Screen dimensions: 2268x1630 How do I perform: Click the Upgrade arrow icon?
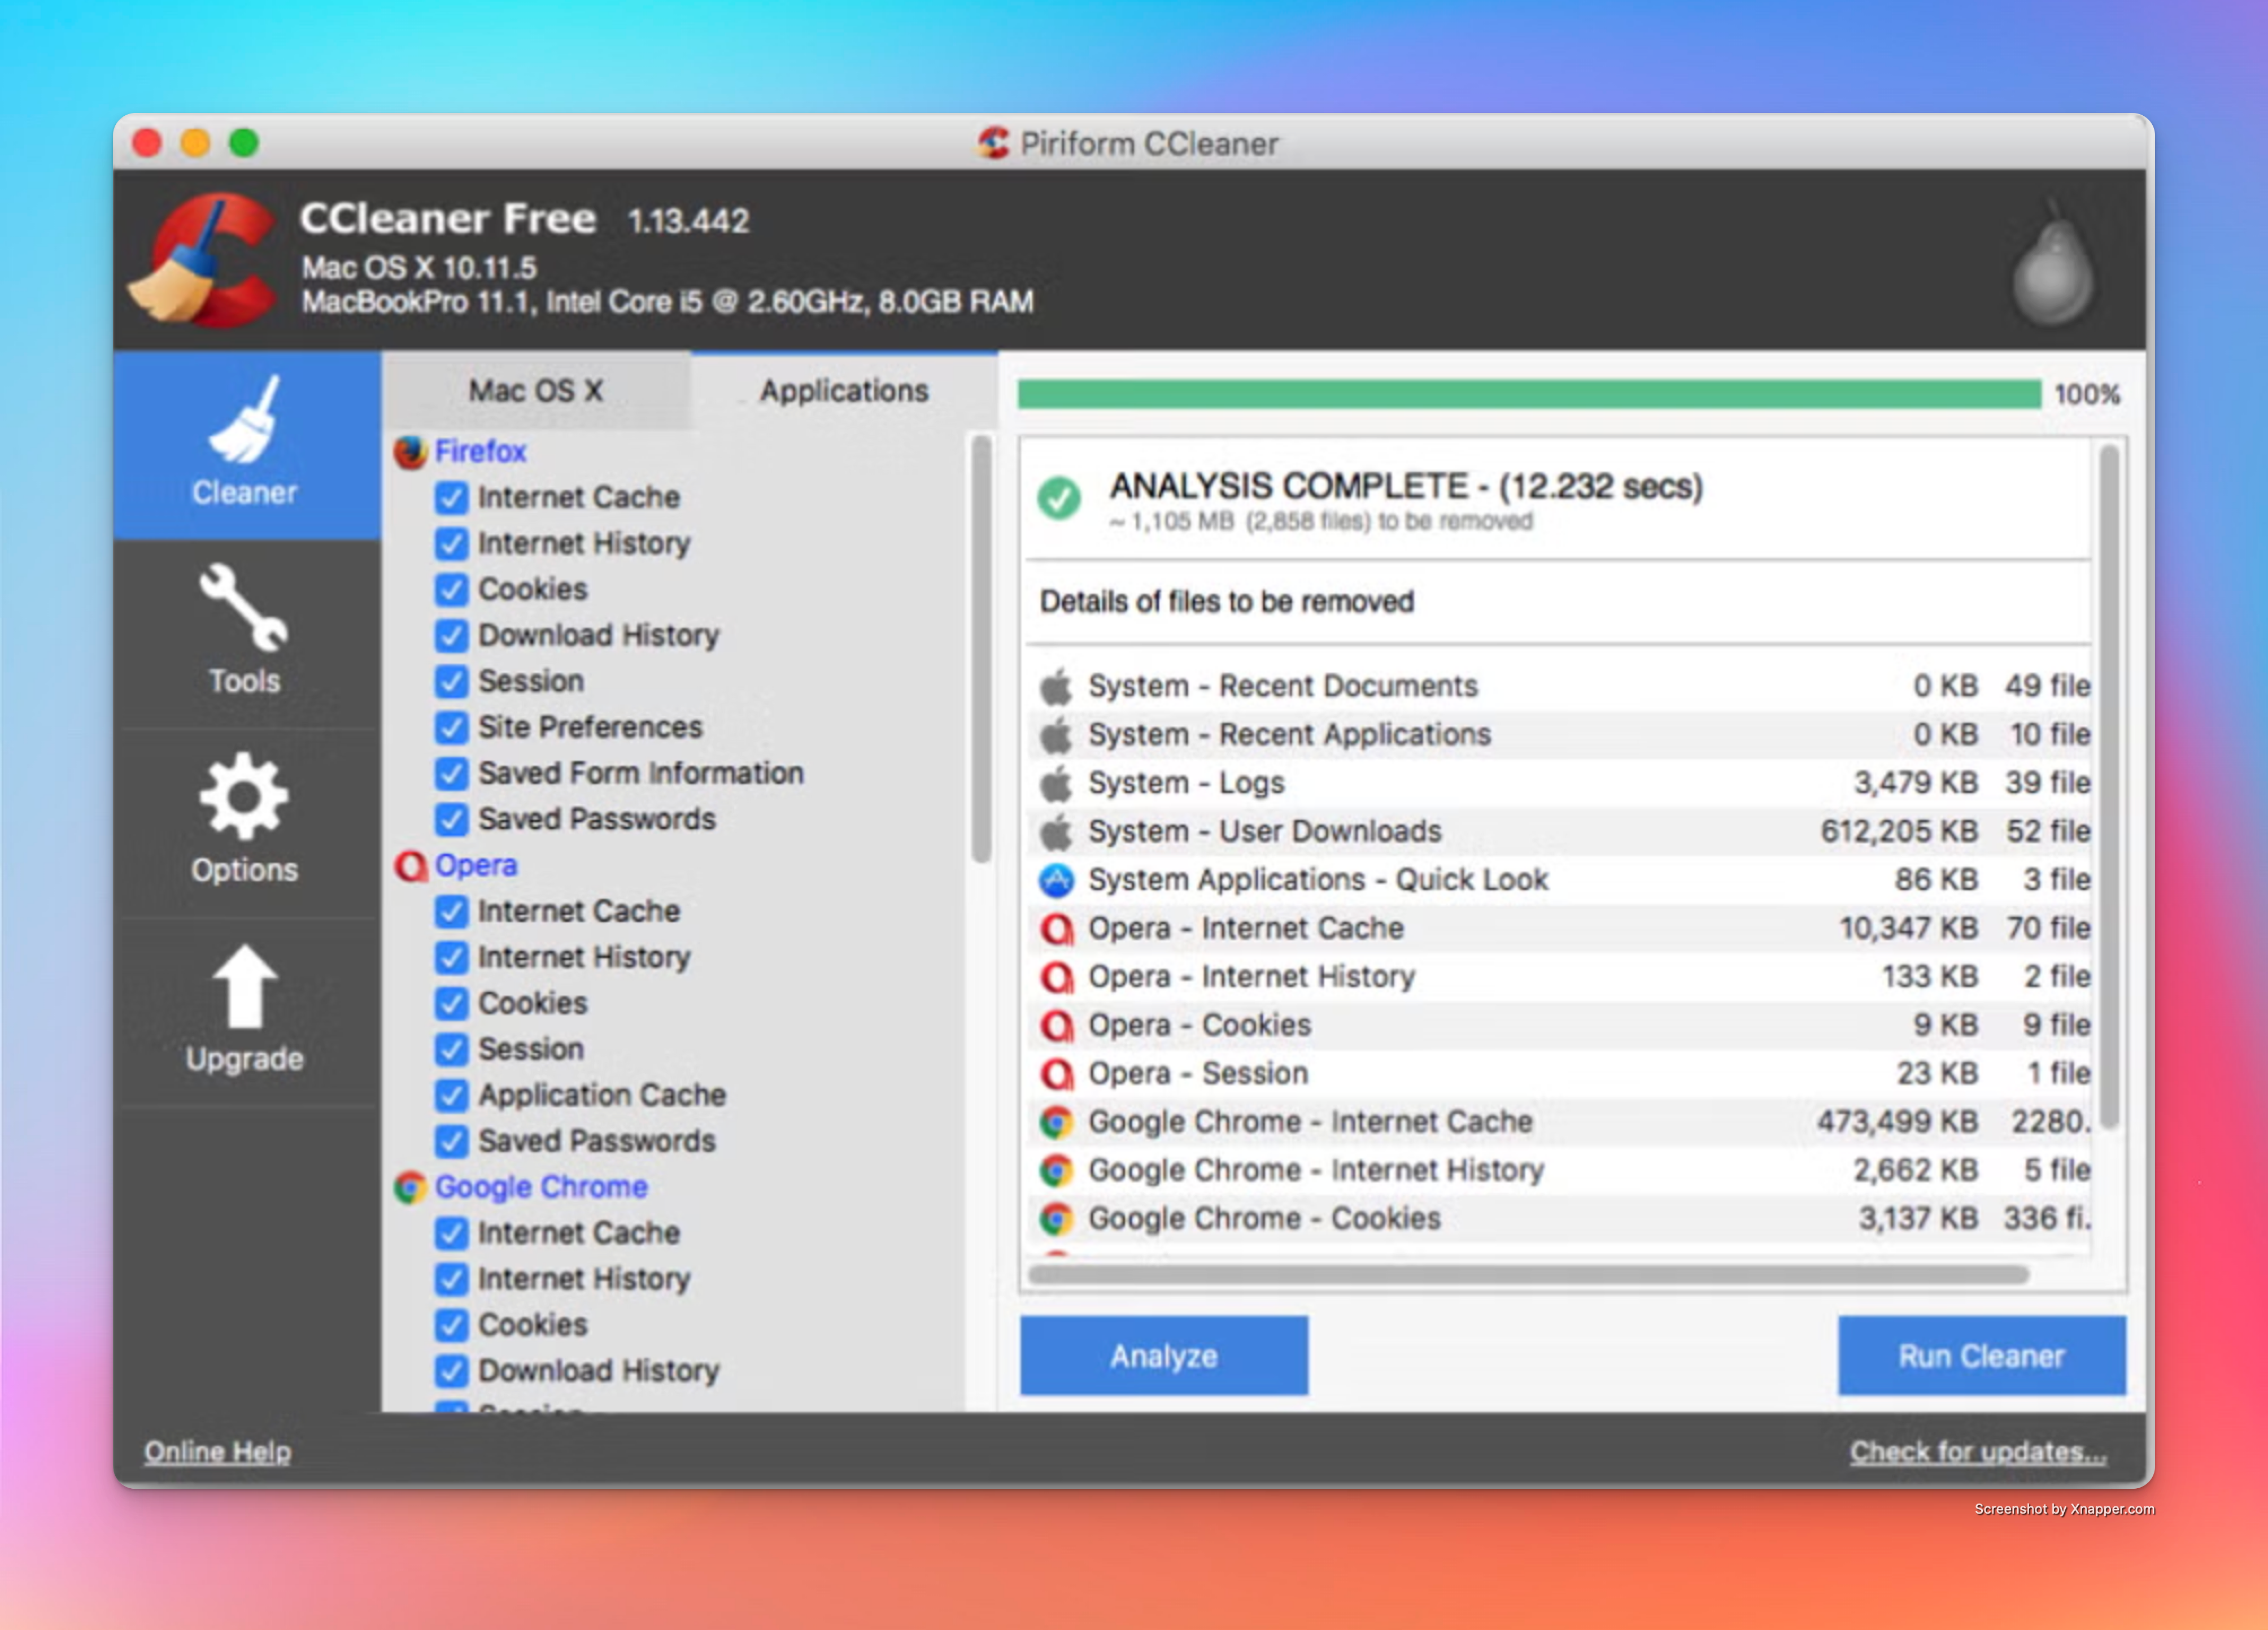pos(244,986)
